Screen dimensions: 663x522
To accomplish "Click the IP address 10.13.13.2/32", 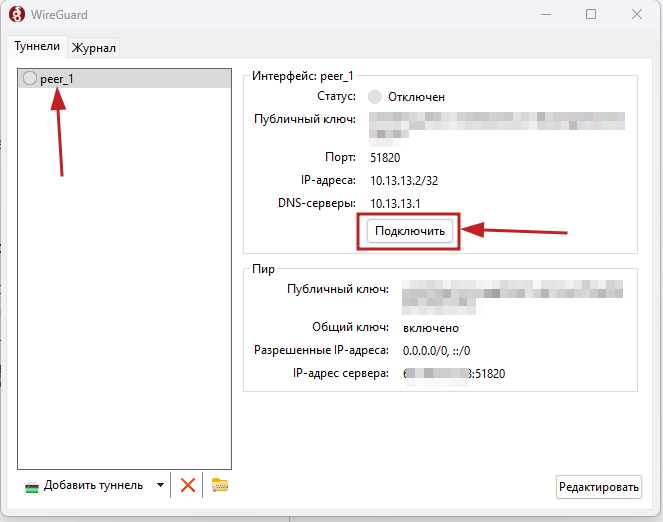I will pos(404,181).
